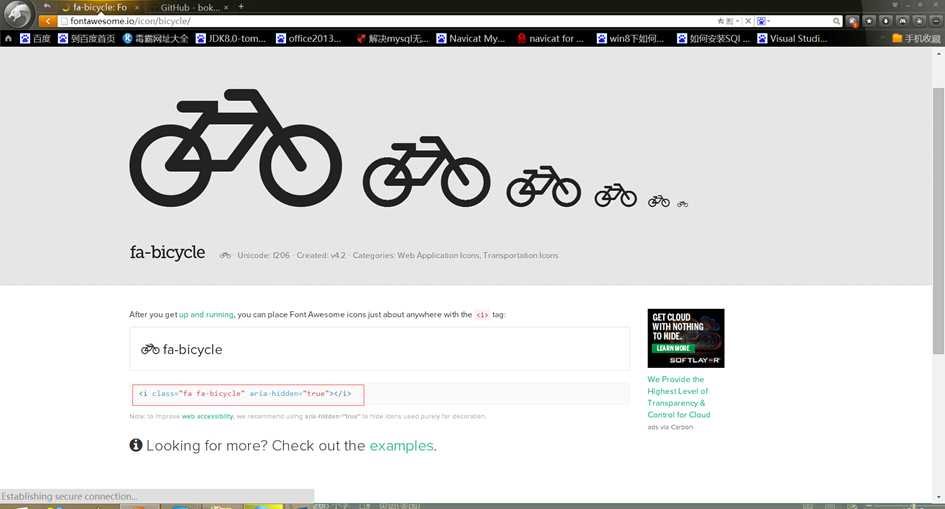Click the SoftLayer cloud ad image
This screenshot has height=509, width=945.
[x=686, y=338]
